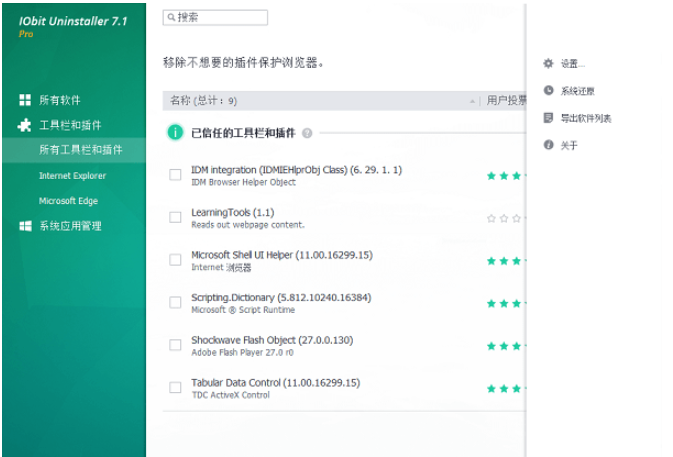Viewport: 673px width, 457px height.
Task: Click the export software list icon
Action: (x=548, y=118)
